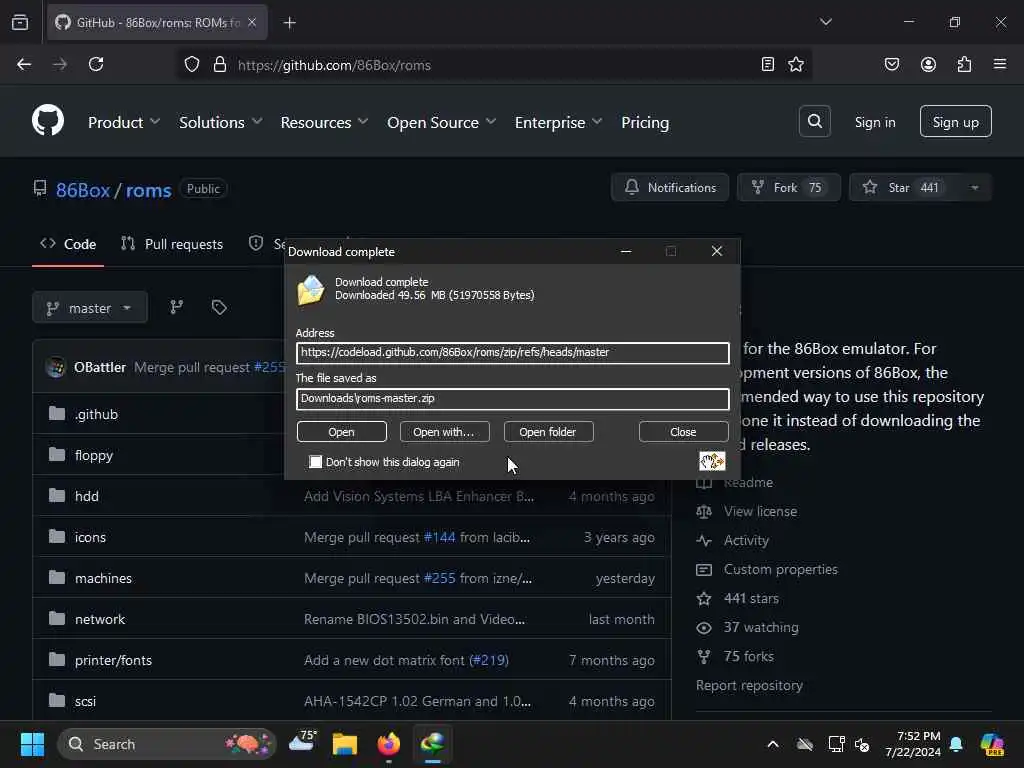Open the master branch dropdown
Viewport: 1024px width, 768px height.
[x=89, y=307]
